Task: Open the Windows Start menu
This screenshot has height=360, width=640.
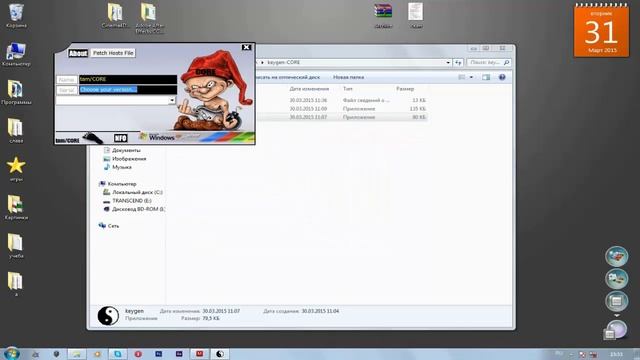Action: (x=11, y=353)
